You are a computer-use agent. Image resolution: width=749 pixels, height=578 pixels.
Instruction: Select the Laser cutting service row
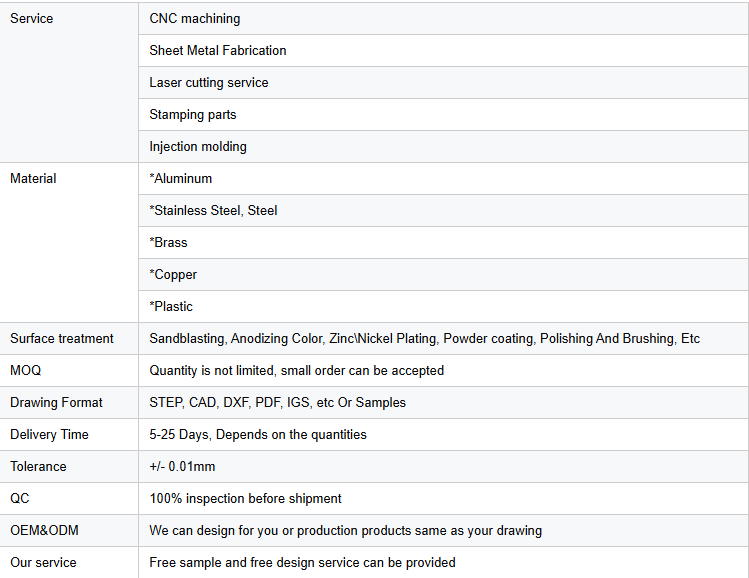coord(443,83)
